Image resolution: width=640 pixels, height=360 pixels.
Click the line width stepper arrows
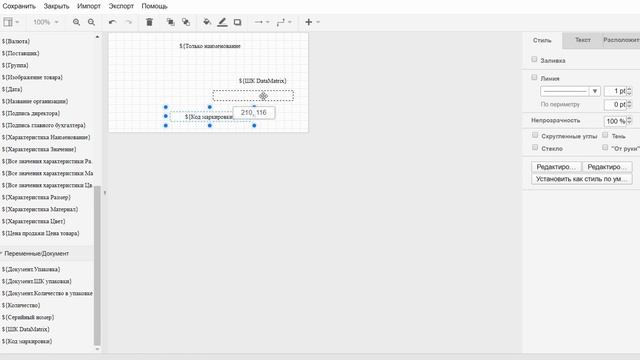click(629, 91)
